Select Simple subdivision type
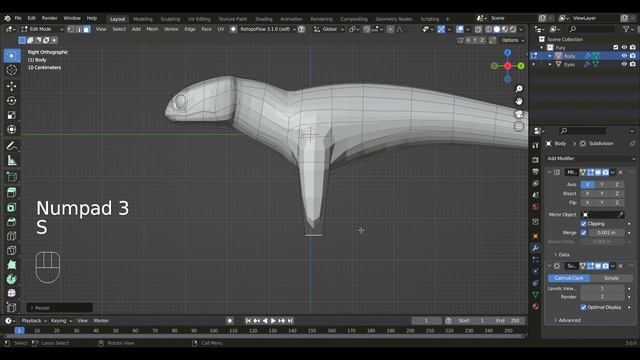640x360 pixels. click(x=611, y=278)
